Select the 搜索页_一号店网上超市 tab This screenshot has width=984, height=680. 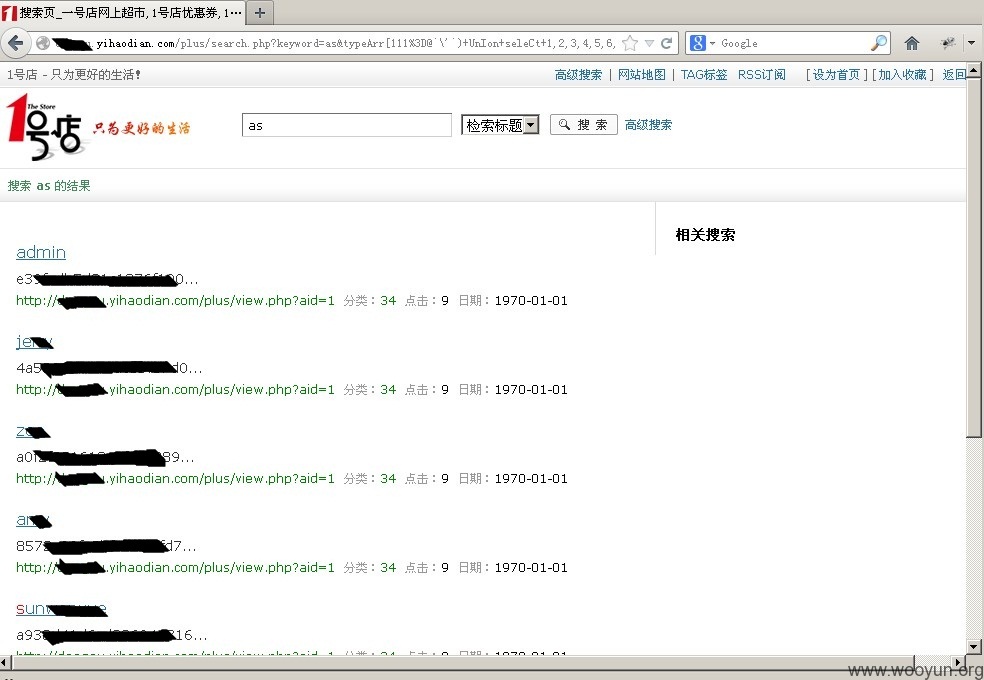122,13
